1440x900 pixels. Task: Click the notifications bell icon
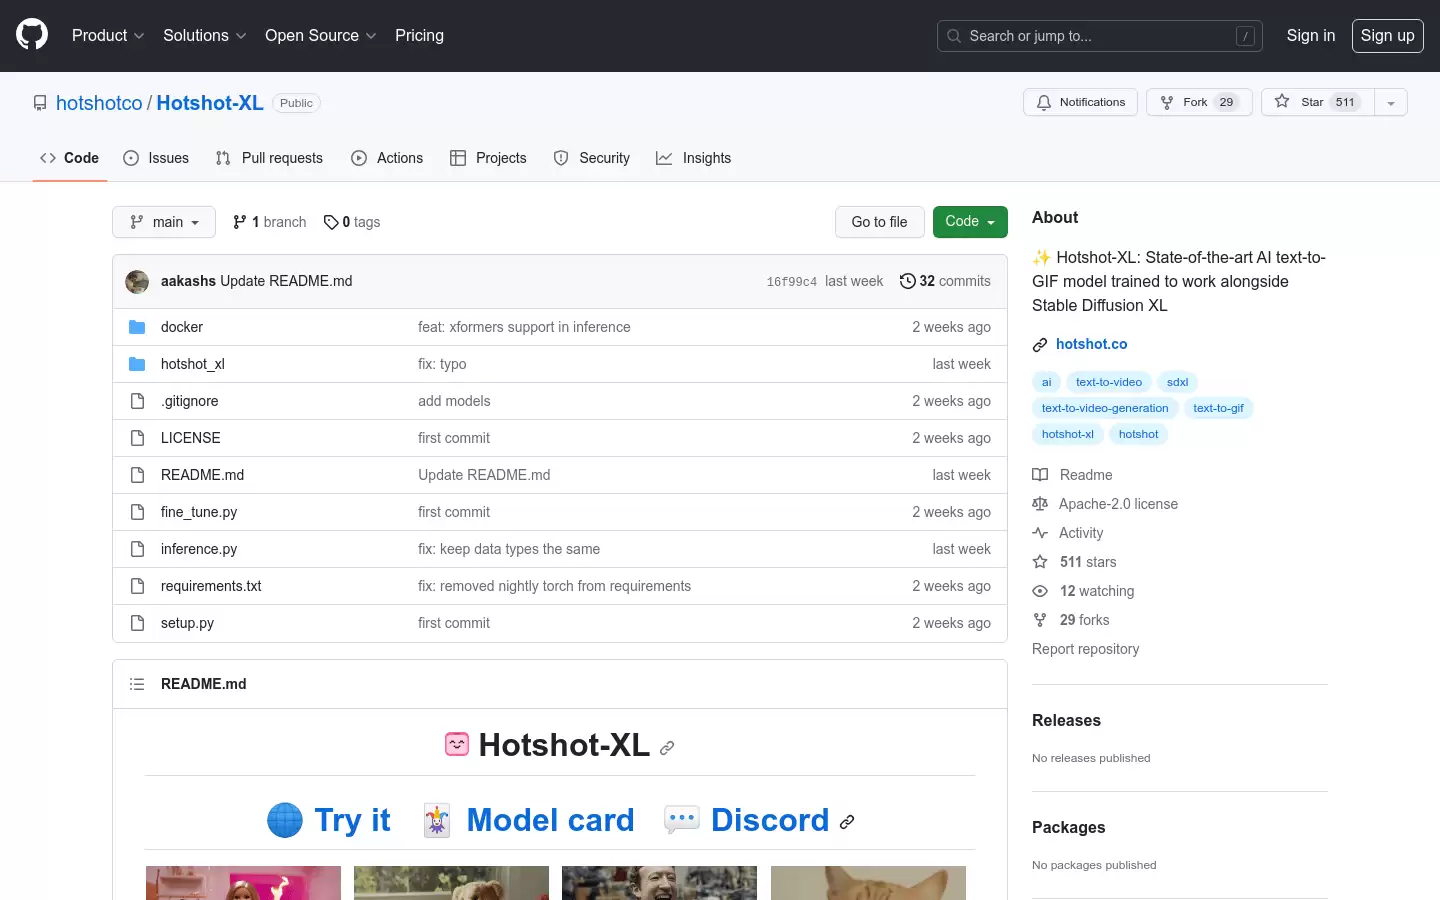click(1044, 102)
